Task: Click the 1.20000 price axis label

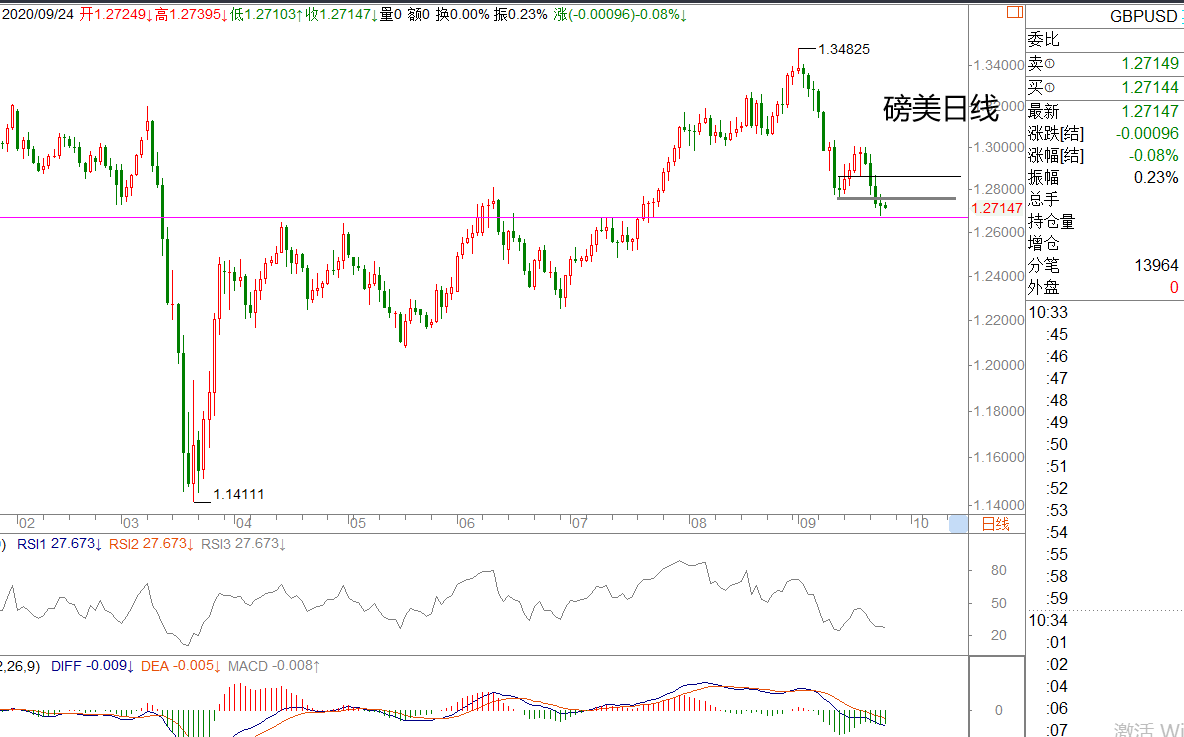Action: click(998, 365)
